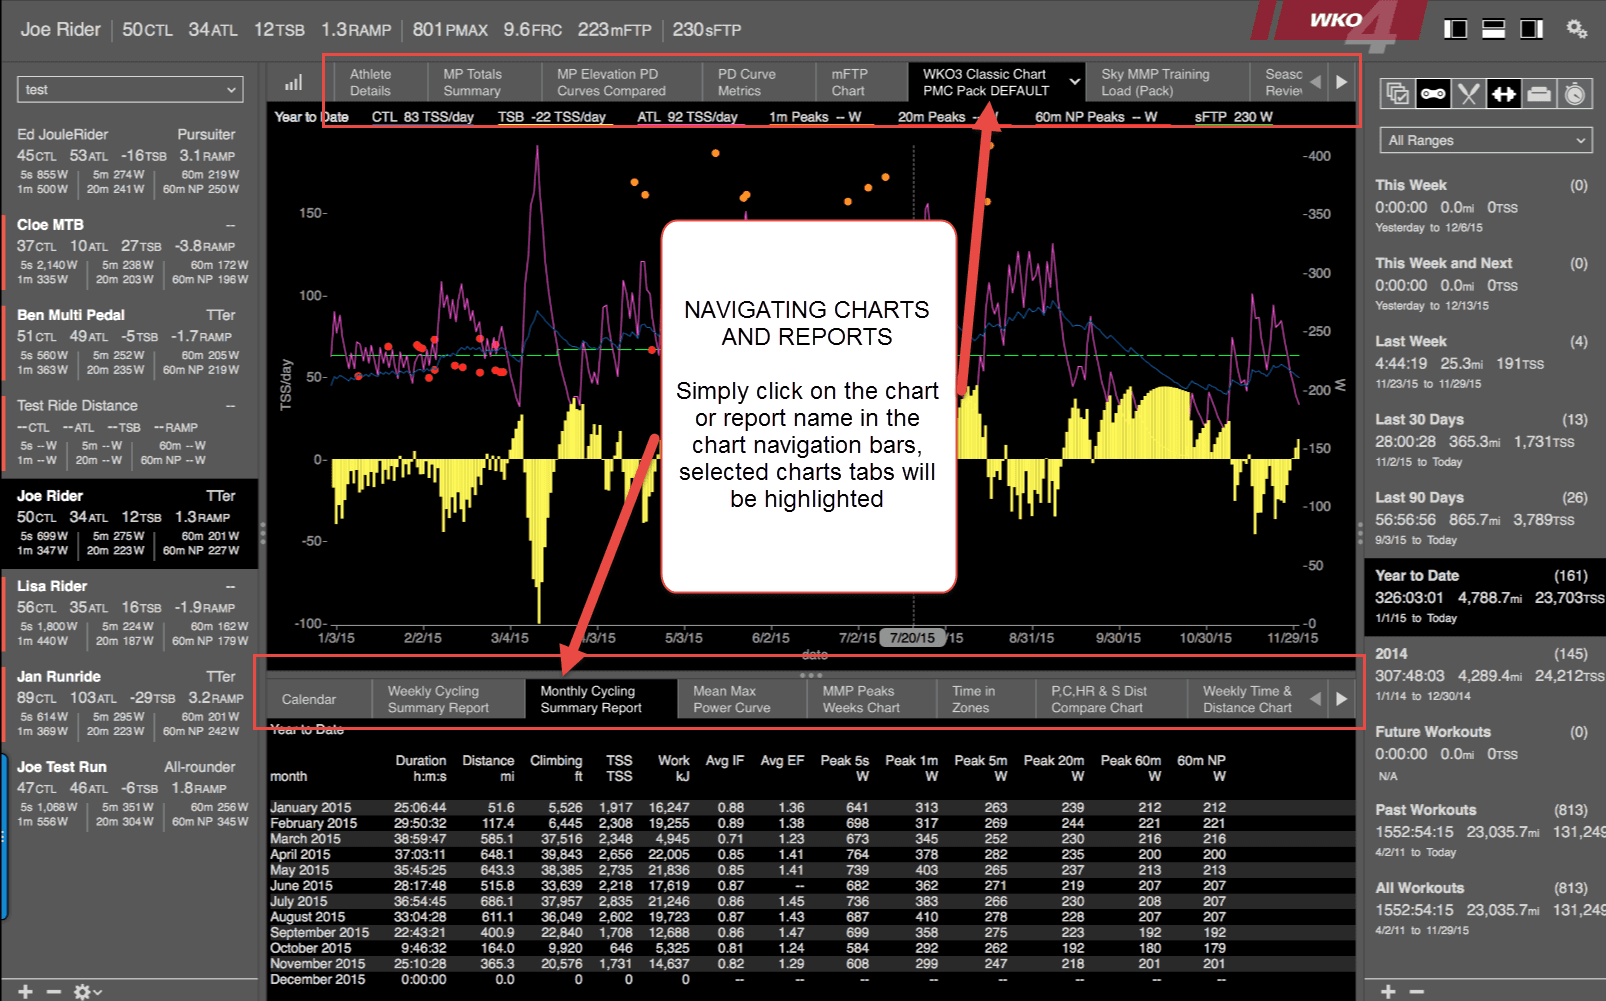The height and width of the screenshot is (1001, 1606).
Task: Toggle the right panel layout icon
Action: click(x=1532, y=29)
